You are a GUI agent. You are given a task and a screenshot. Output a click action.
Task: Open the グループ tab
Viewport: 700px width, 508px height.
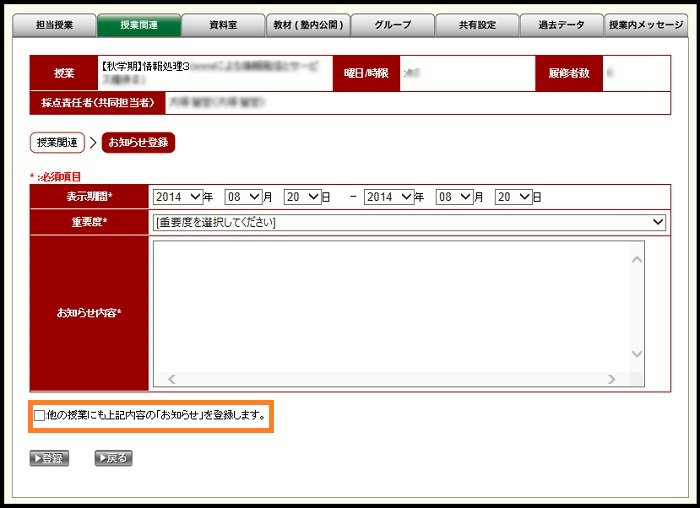coord(392,25)
